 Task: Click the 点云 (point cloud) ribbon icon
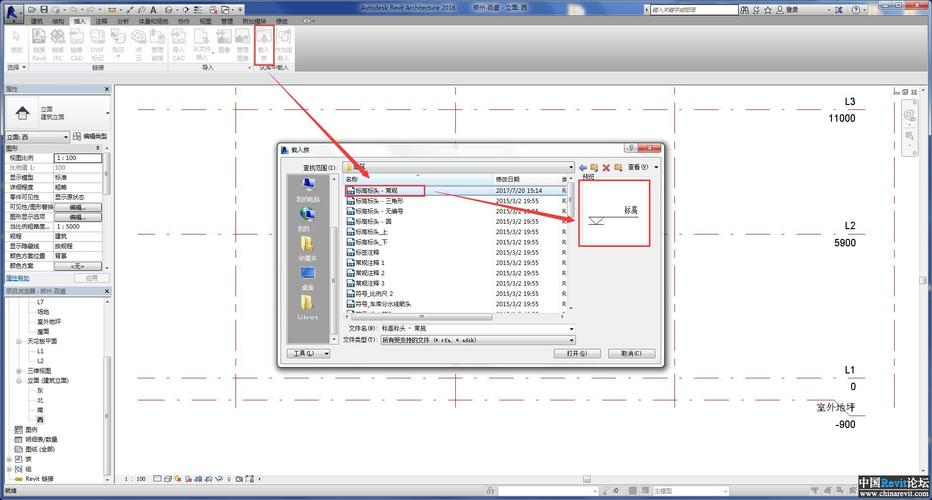138,45
